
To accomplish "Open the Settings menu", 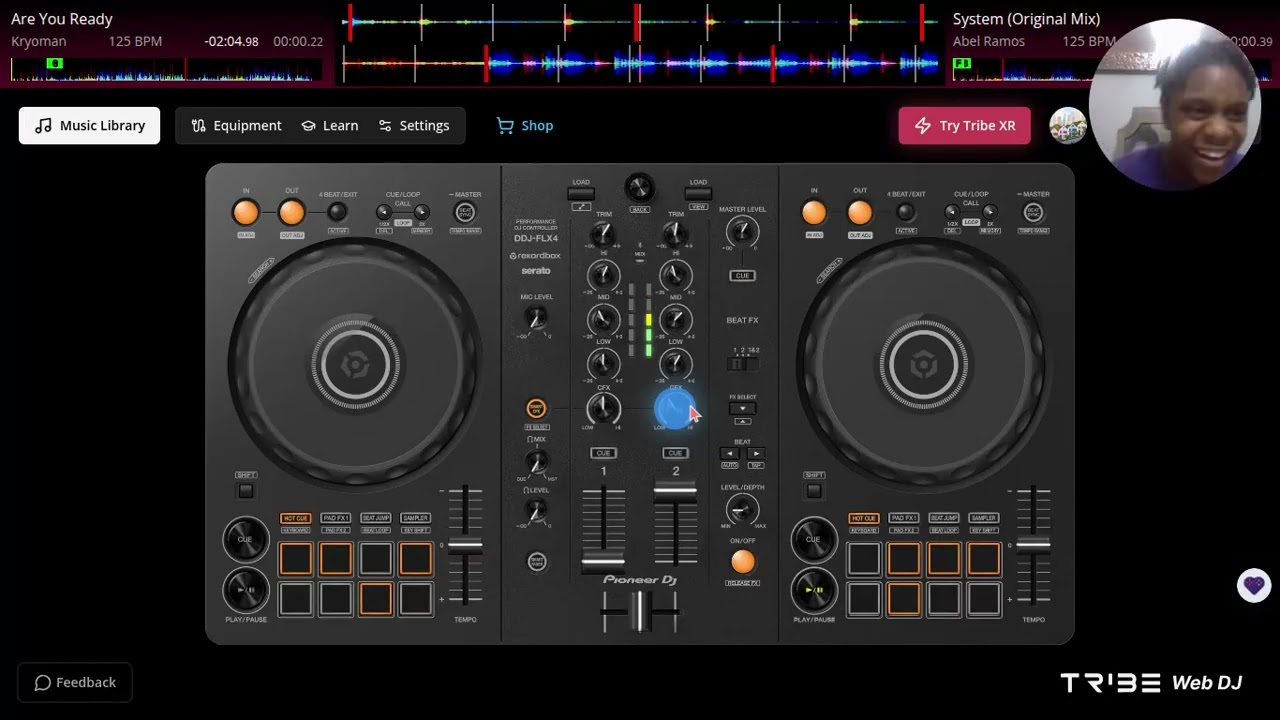I will pyautogui.click(x=414, y=125).
